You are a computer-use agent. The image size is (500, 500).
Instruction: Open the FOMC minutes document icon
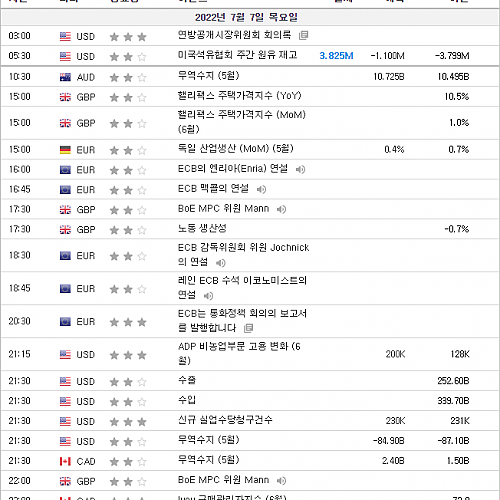[303, 35]
